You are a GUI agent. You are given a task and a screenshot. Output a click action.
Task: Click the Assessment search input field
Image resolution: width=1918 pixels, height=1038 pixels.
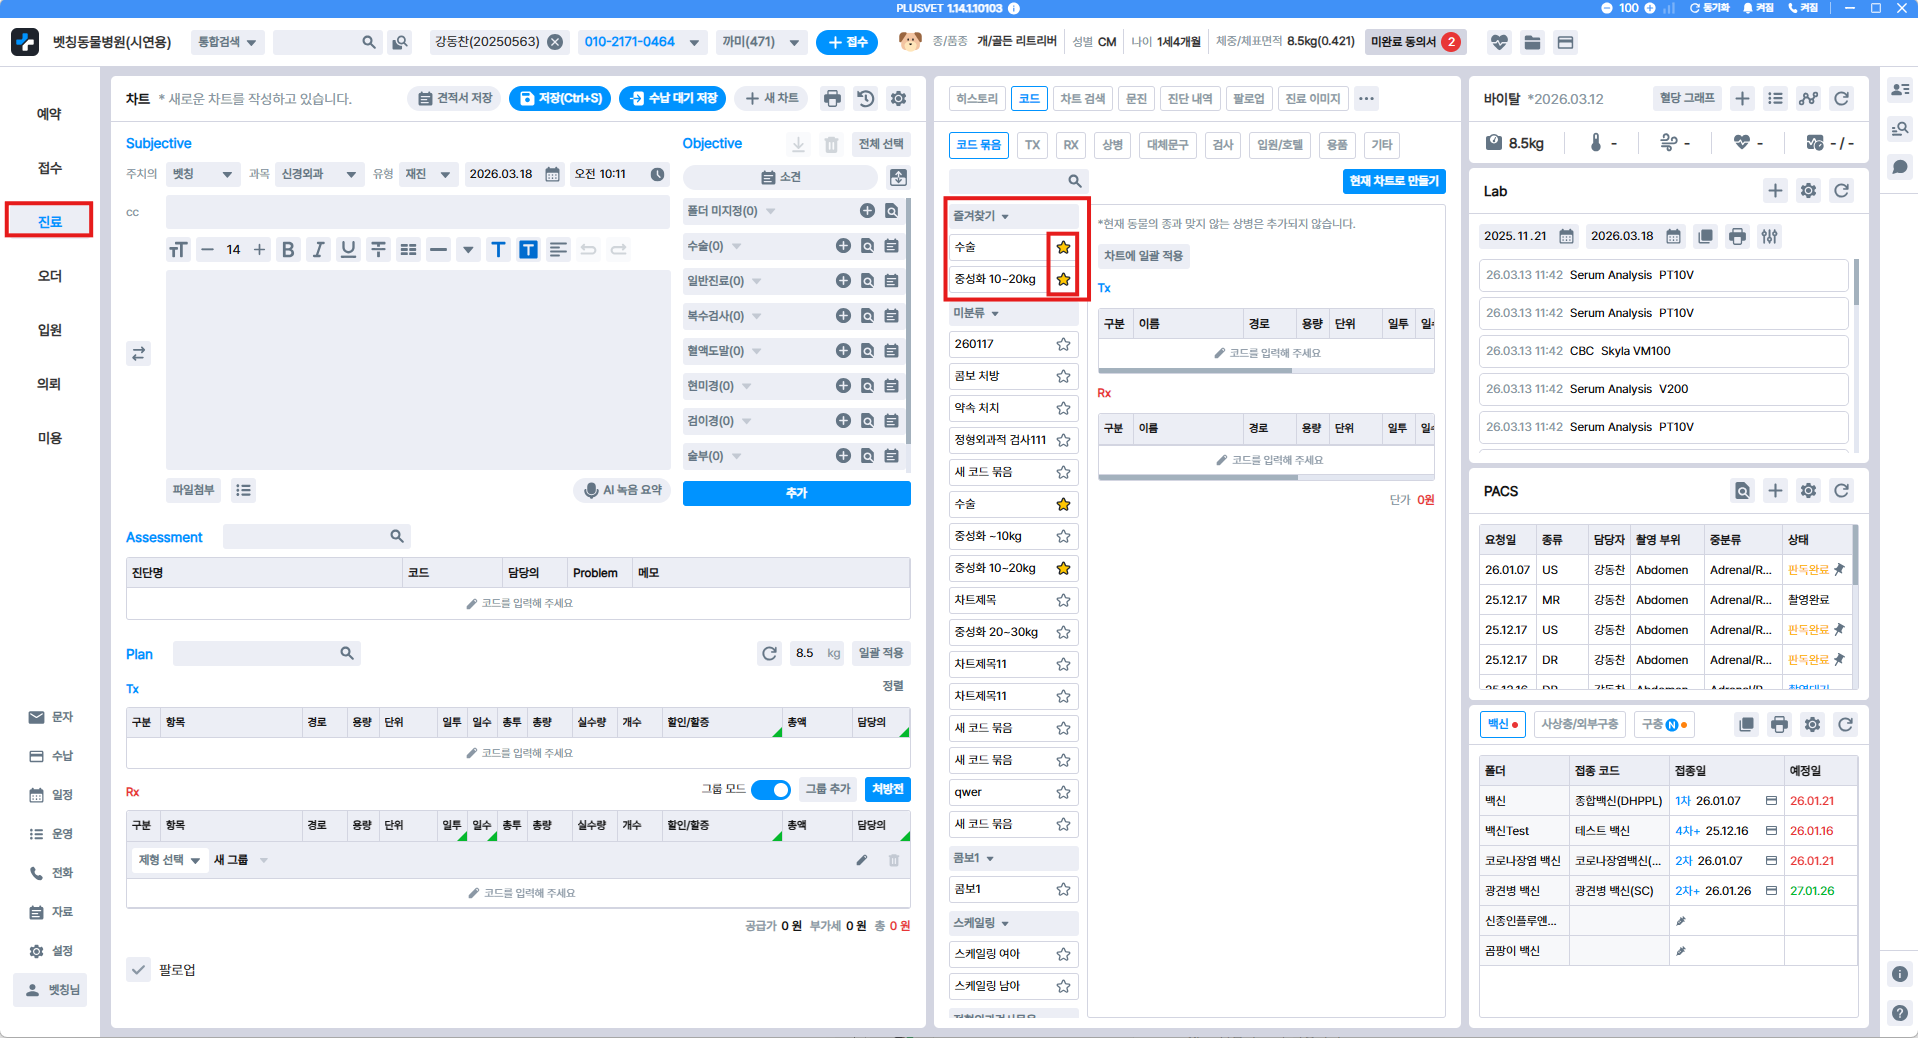tap(316, 537)
